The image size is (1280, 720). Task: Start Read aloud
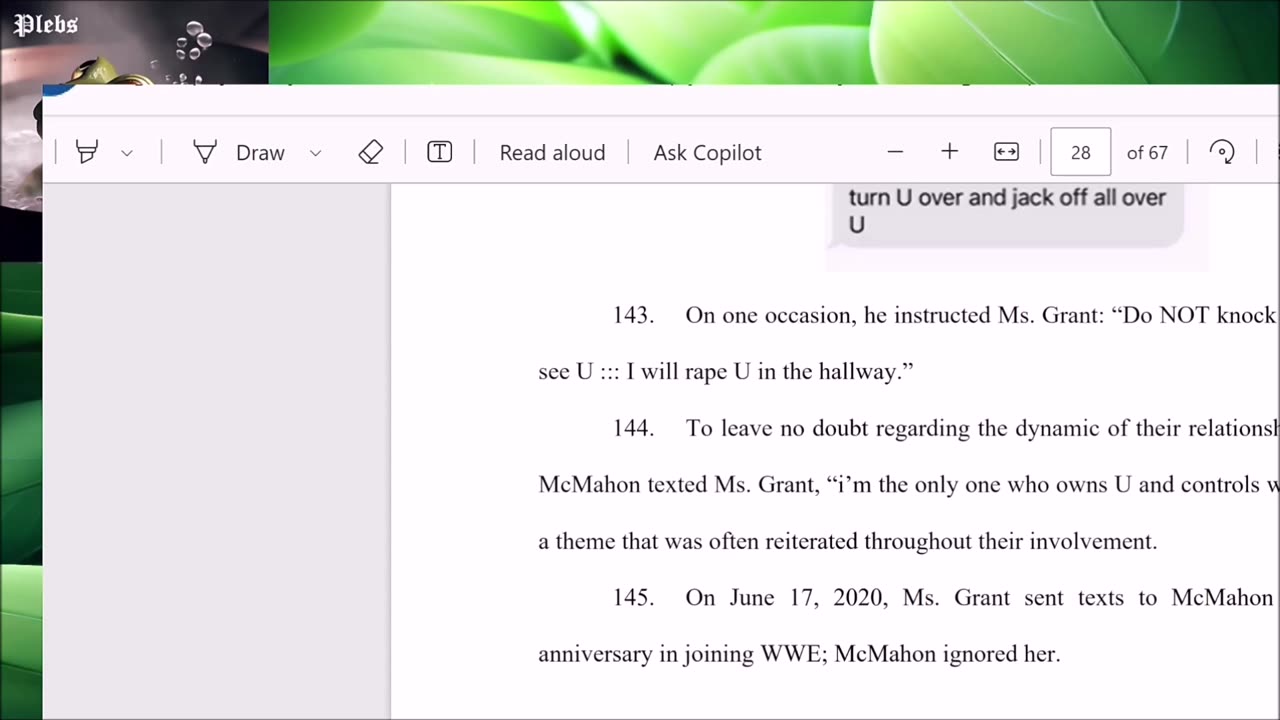(552, 153)
